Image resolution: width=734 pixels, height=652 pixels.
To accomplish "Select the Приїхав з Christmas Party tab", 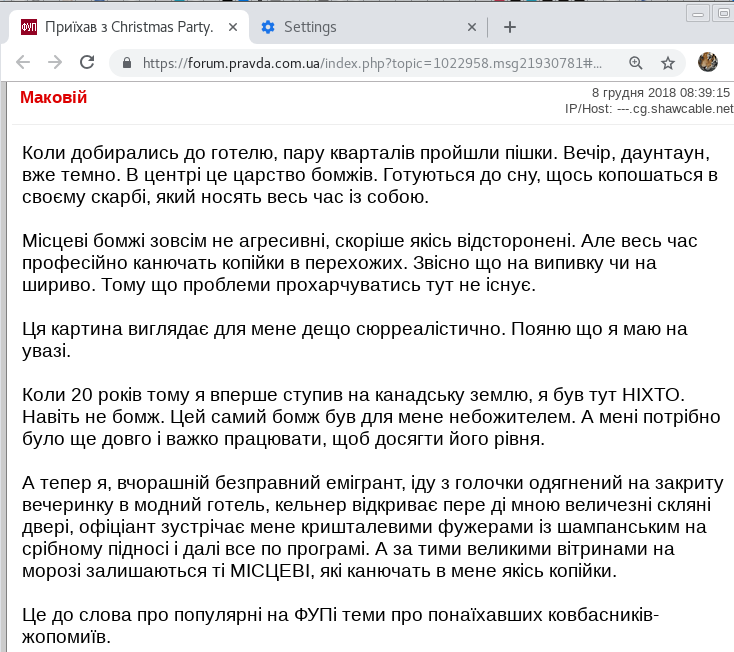I will pyautogui.click(x=129, y=27).
